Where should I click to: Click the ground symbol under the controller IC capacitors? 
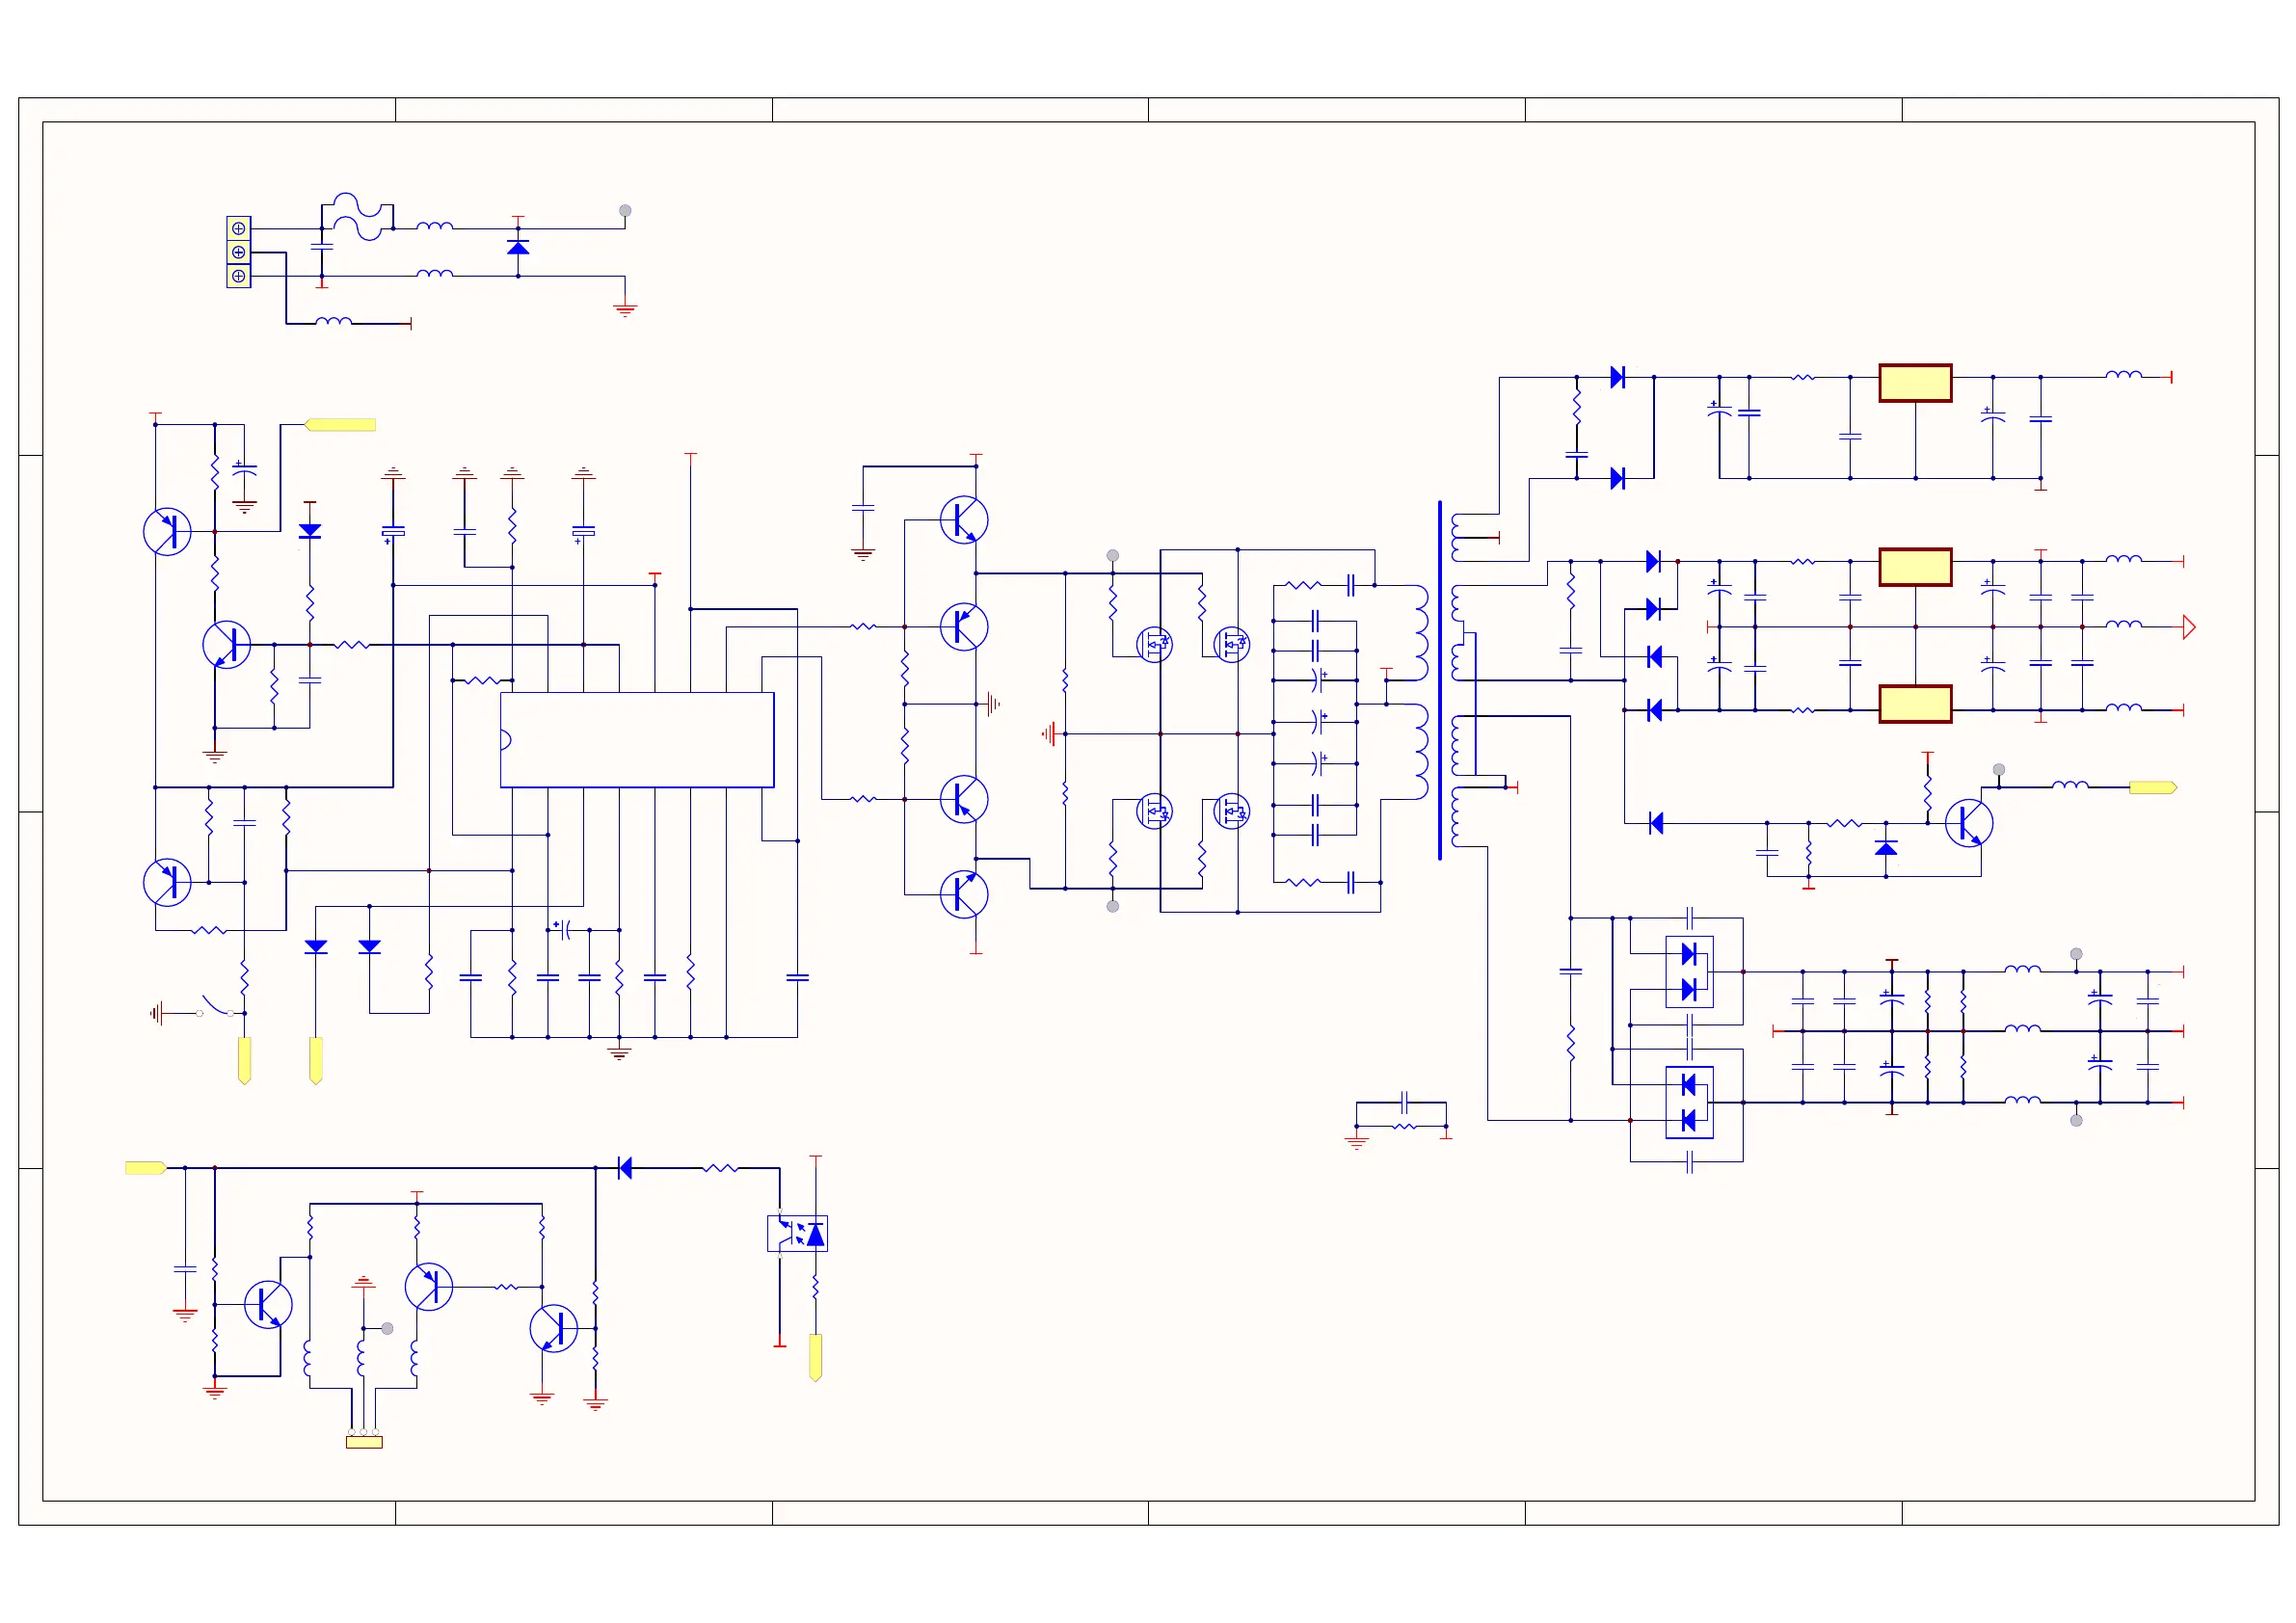click(619, 1052)
